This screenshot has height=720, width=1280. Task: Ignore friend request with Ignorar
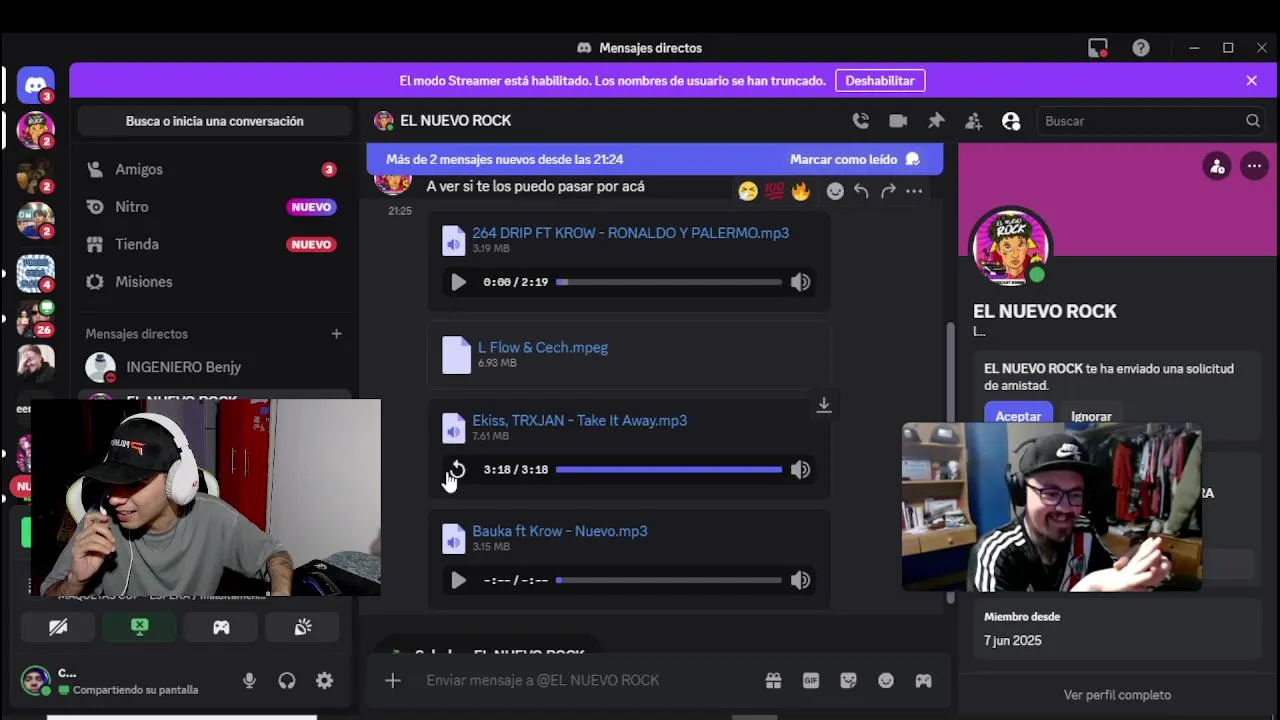click(1091, 415)
